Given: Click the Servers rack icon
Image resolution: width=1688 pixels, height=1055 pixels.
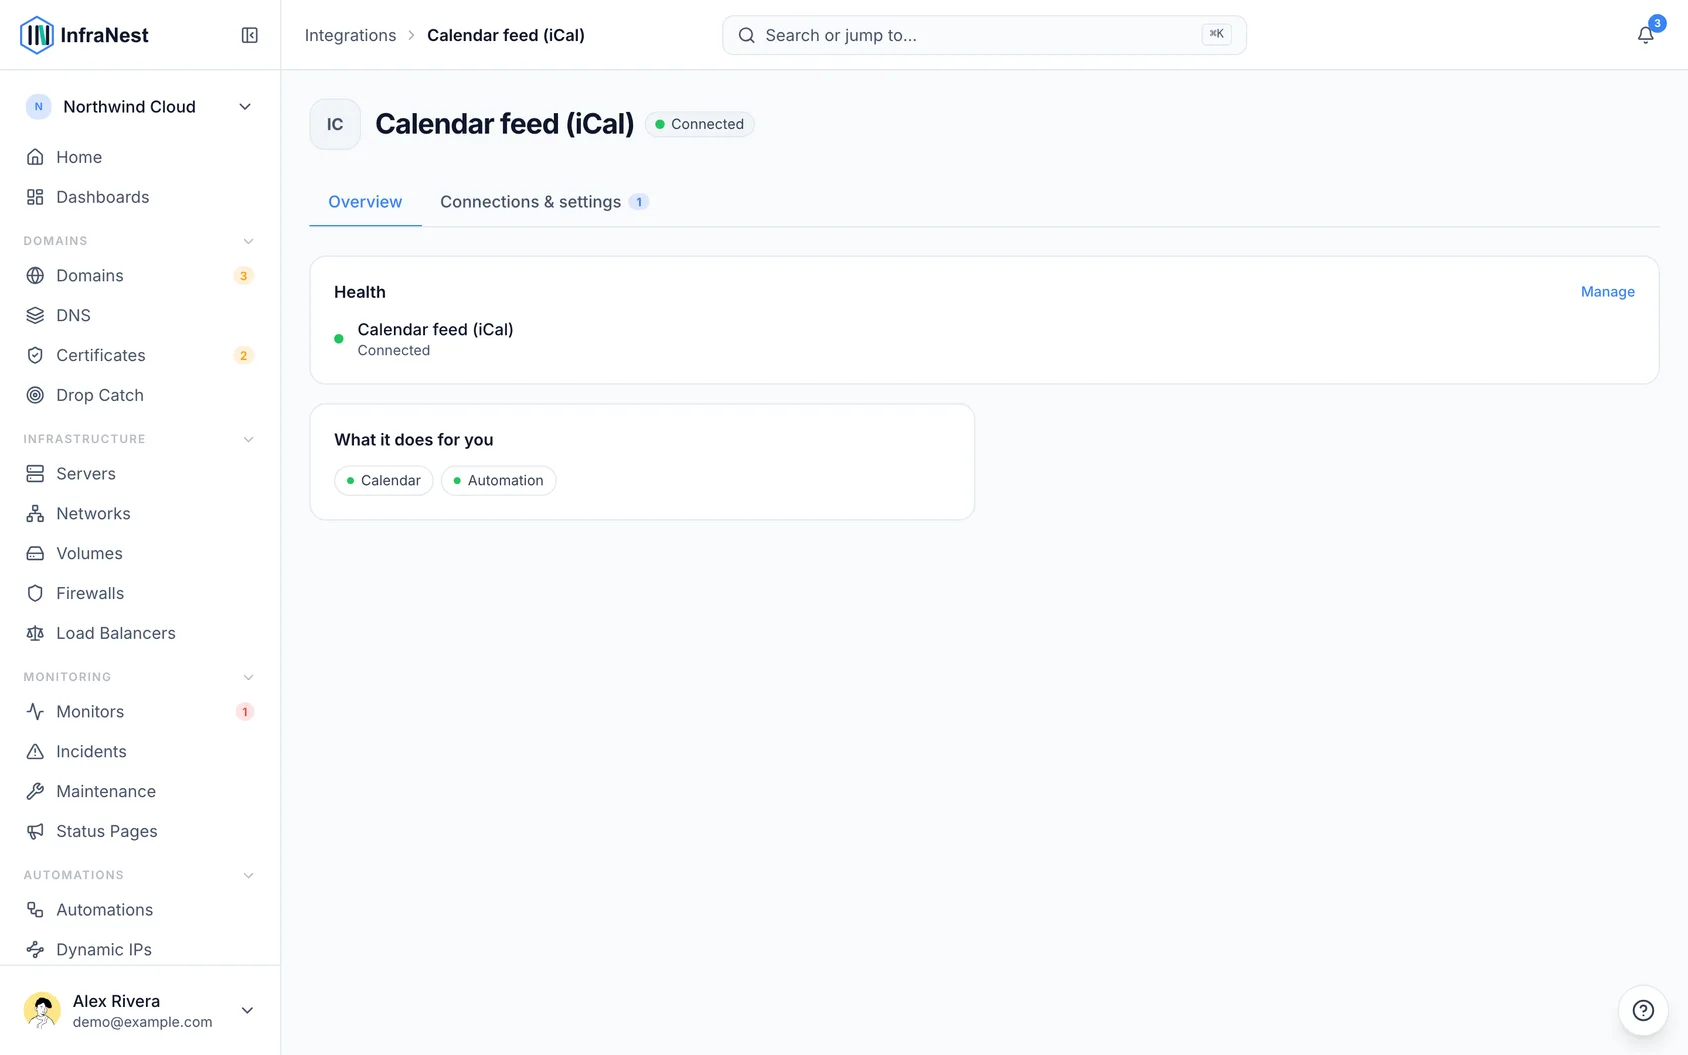Looking at the screenshot, I should (x=35, y=473).
